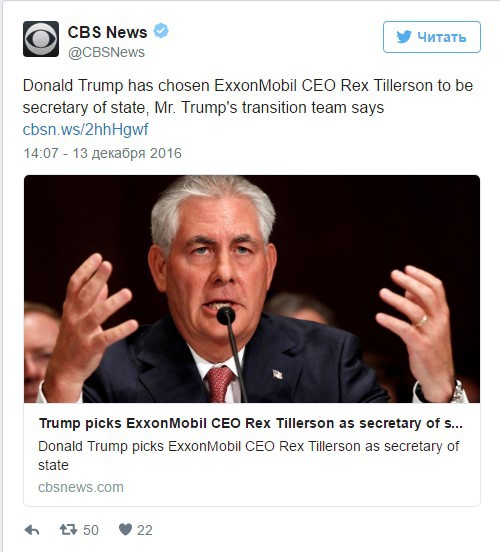Click the Читать follow button
The image size is (500, 552).
(432, 37)
